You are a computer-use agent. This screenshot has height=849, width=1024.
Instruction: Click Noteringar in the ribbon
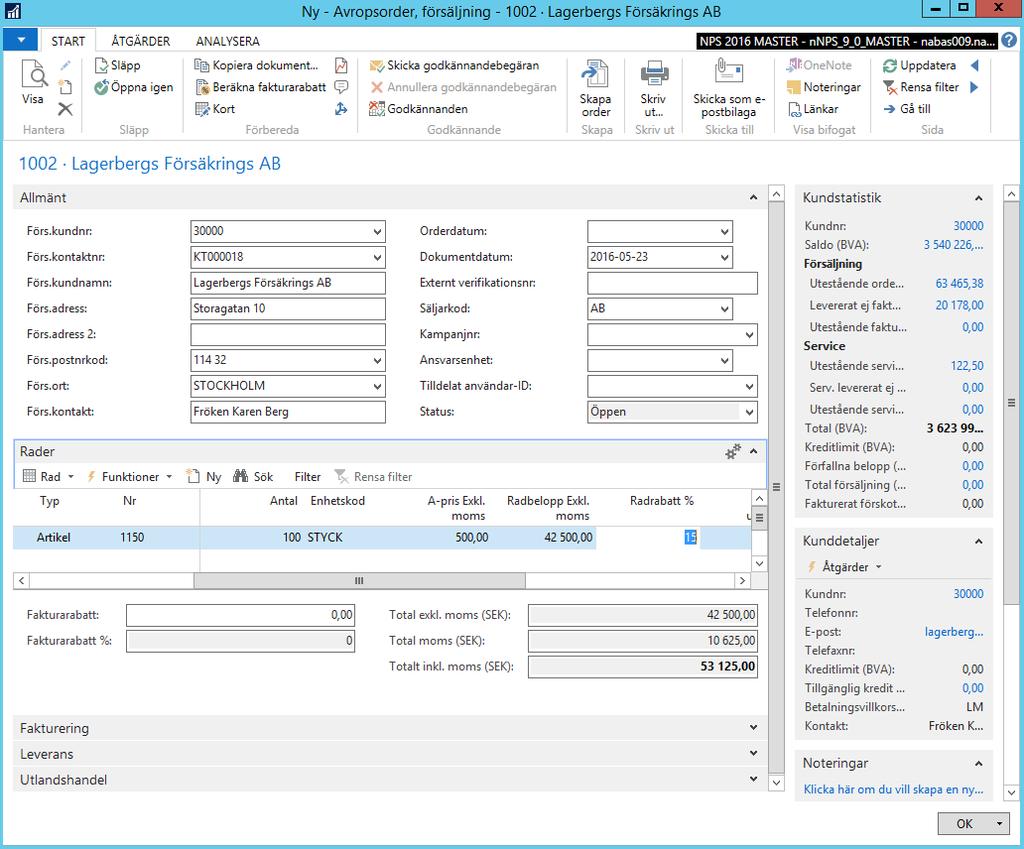pos(824,87)
